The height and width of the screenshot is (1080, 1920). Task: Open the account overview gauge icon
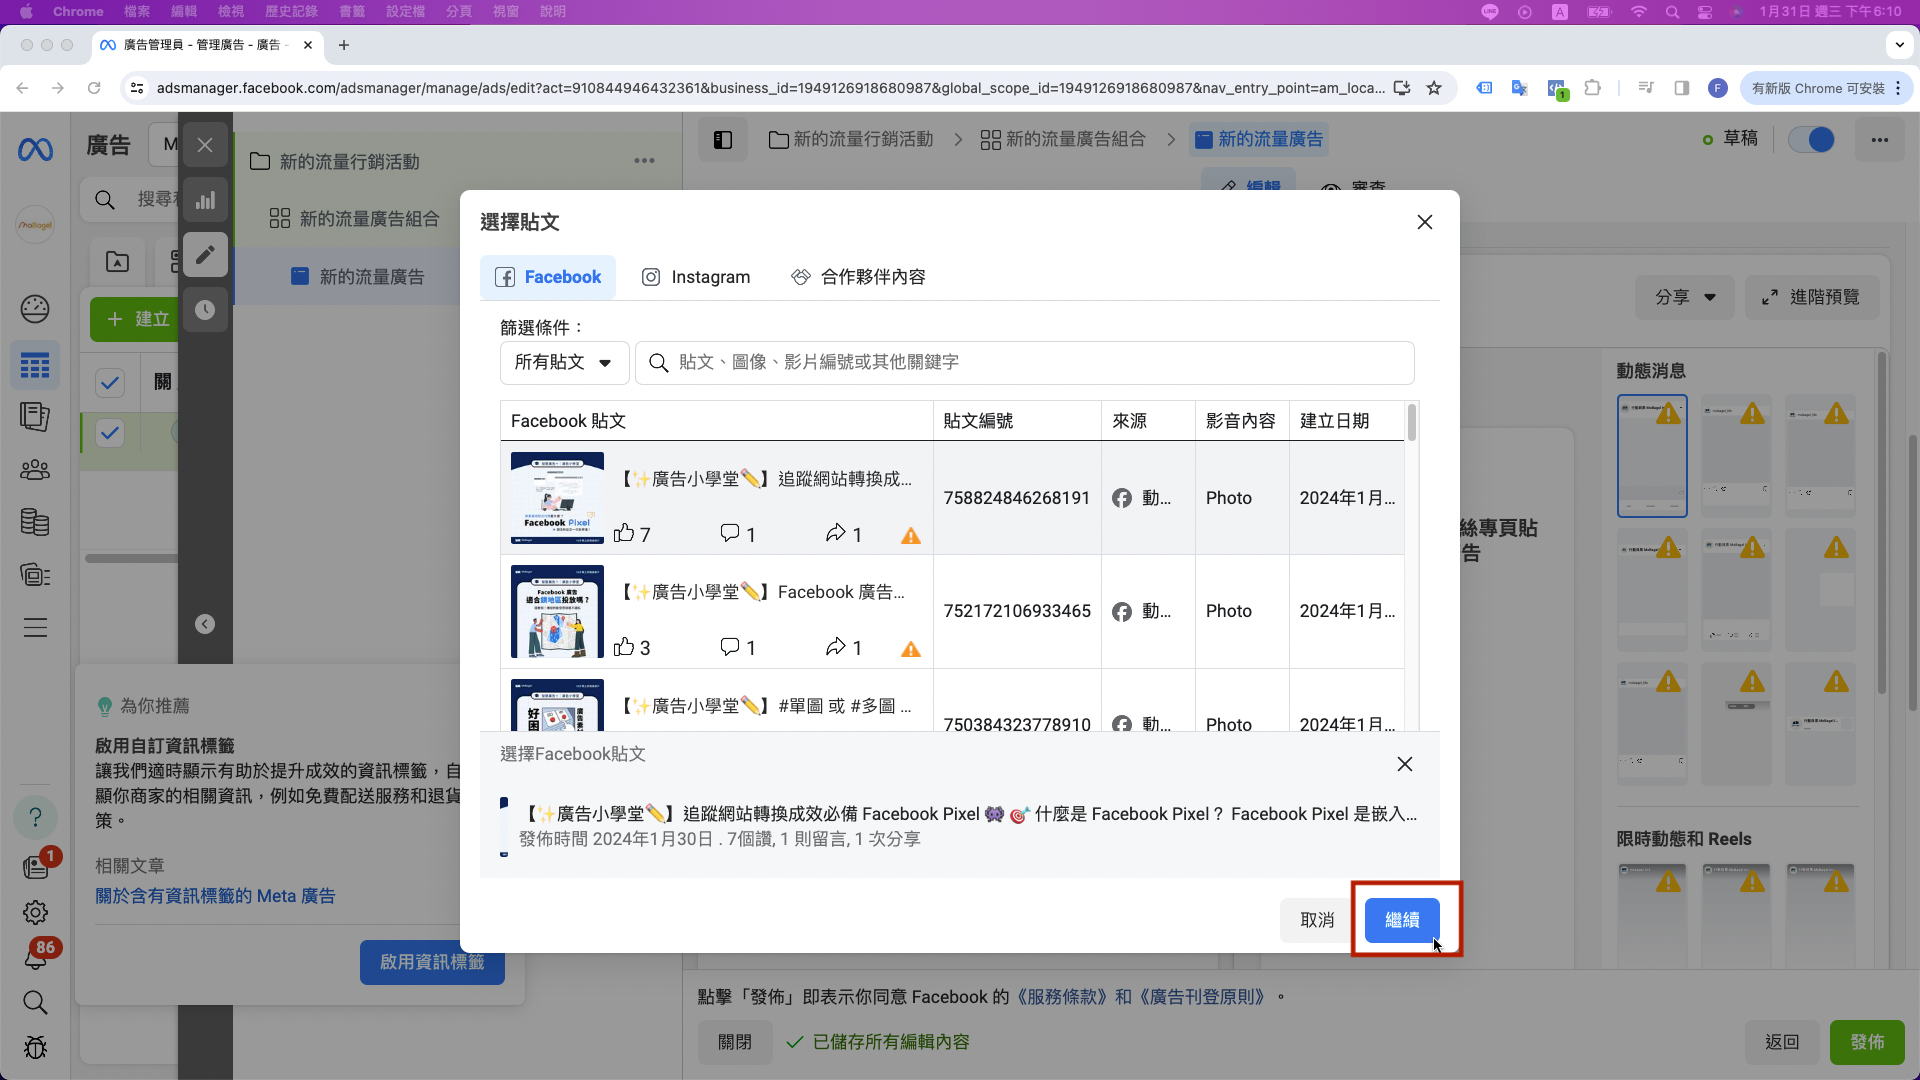coord(35,309)
